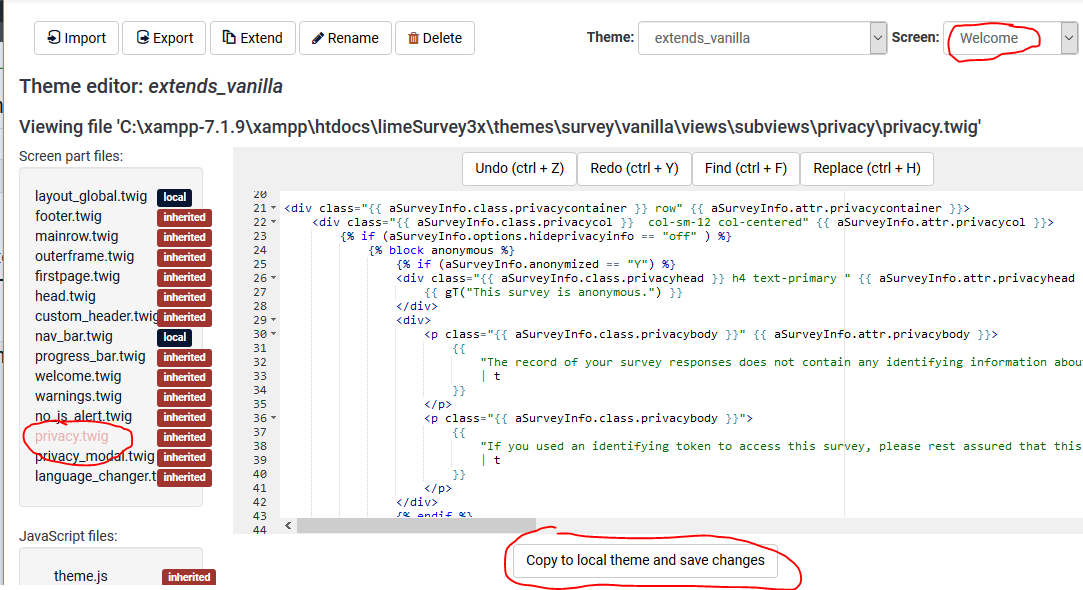Collapse code fold arrow at line 21
Viewport: 1083px width, 590px height.
(274, 208)
